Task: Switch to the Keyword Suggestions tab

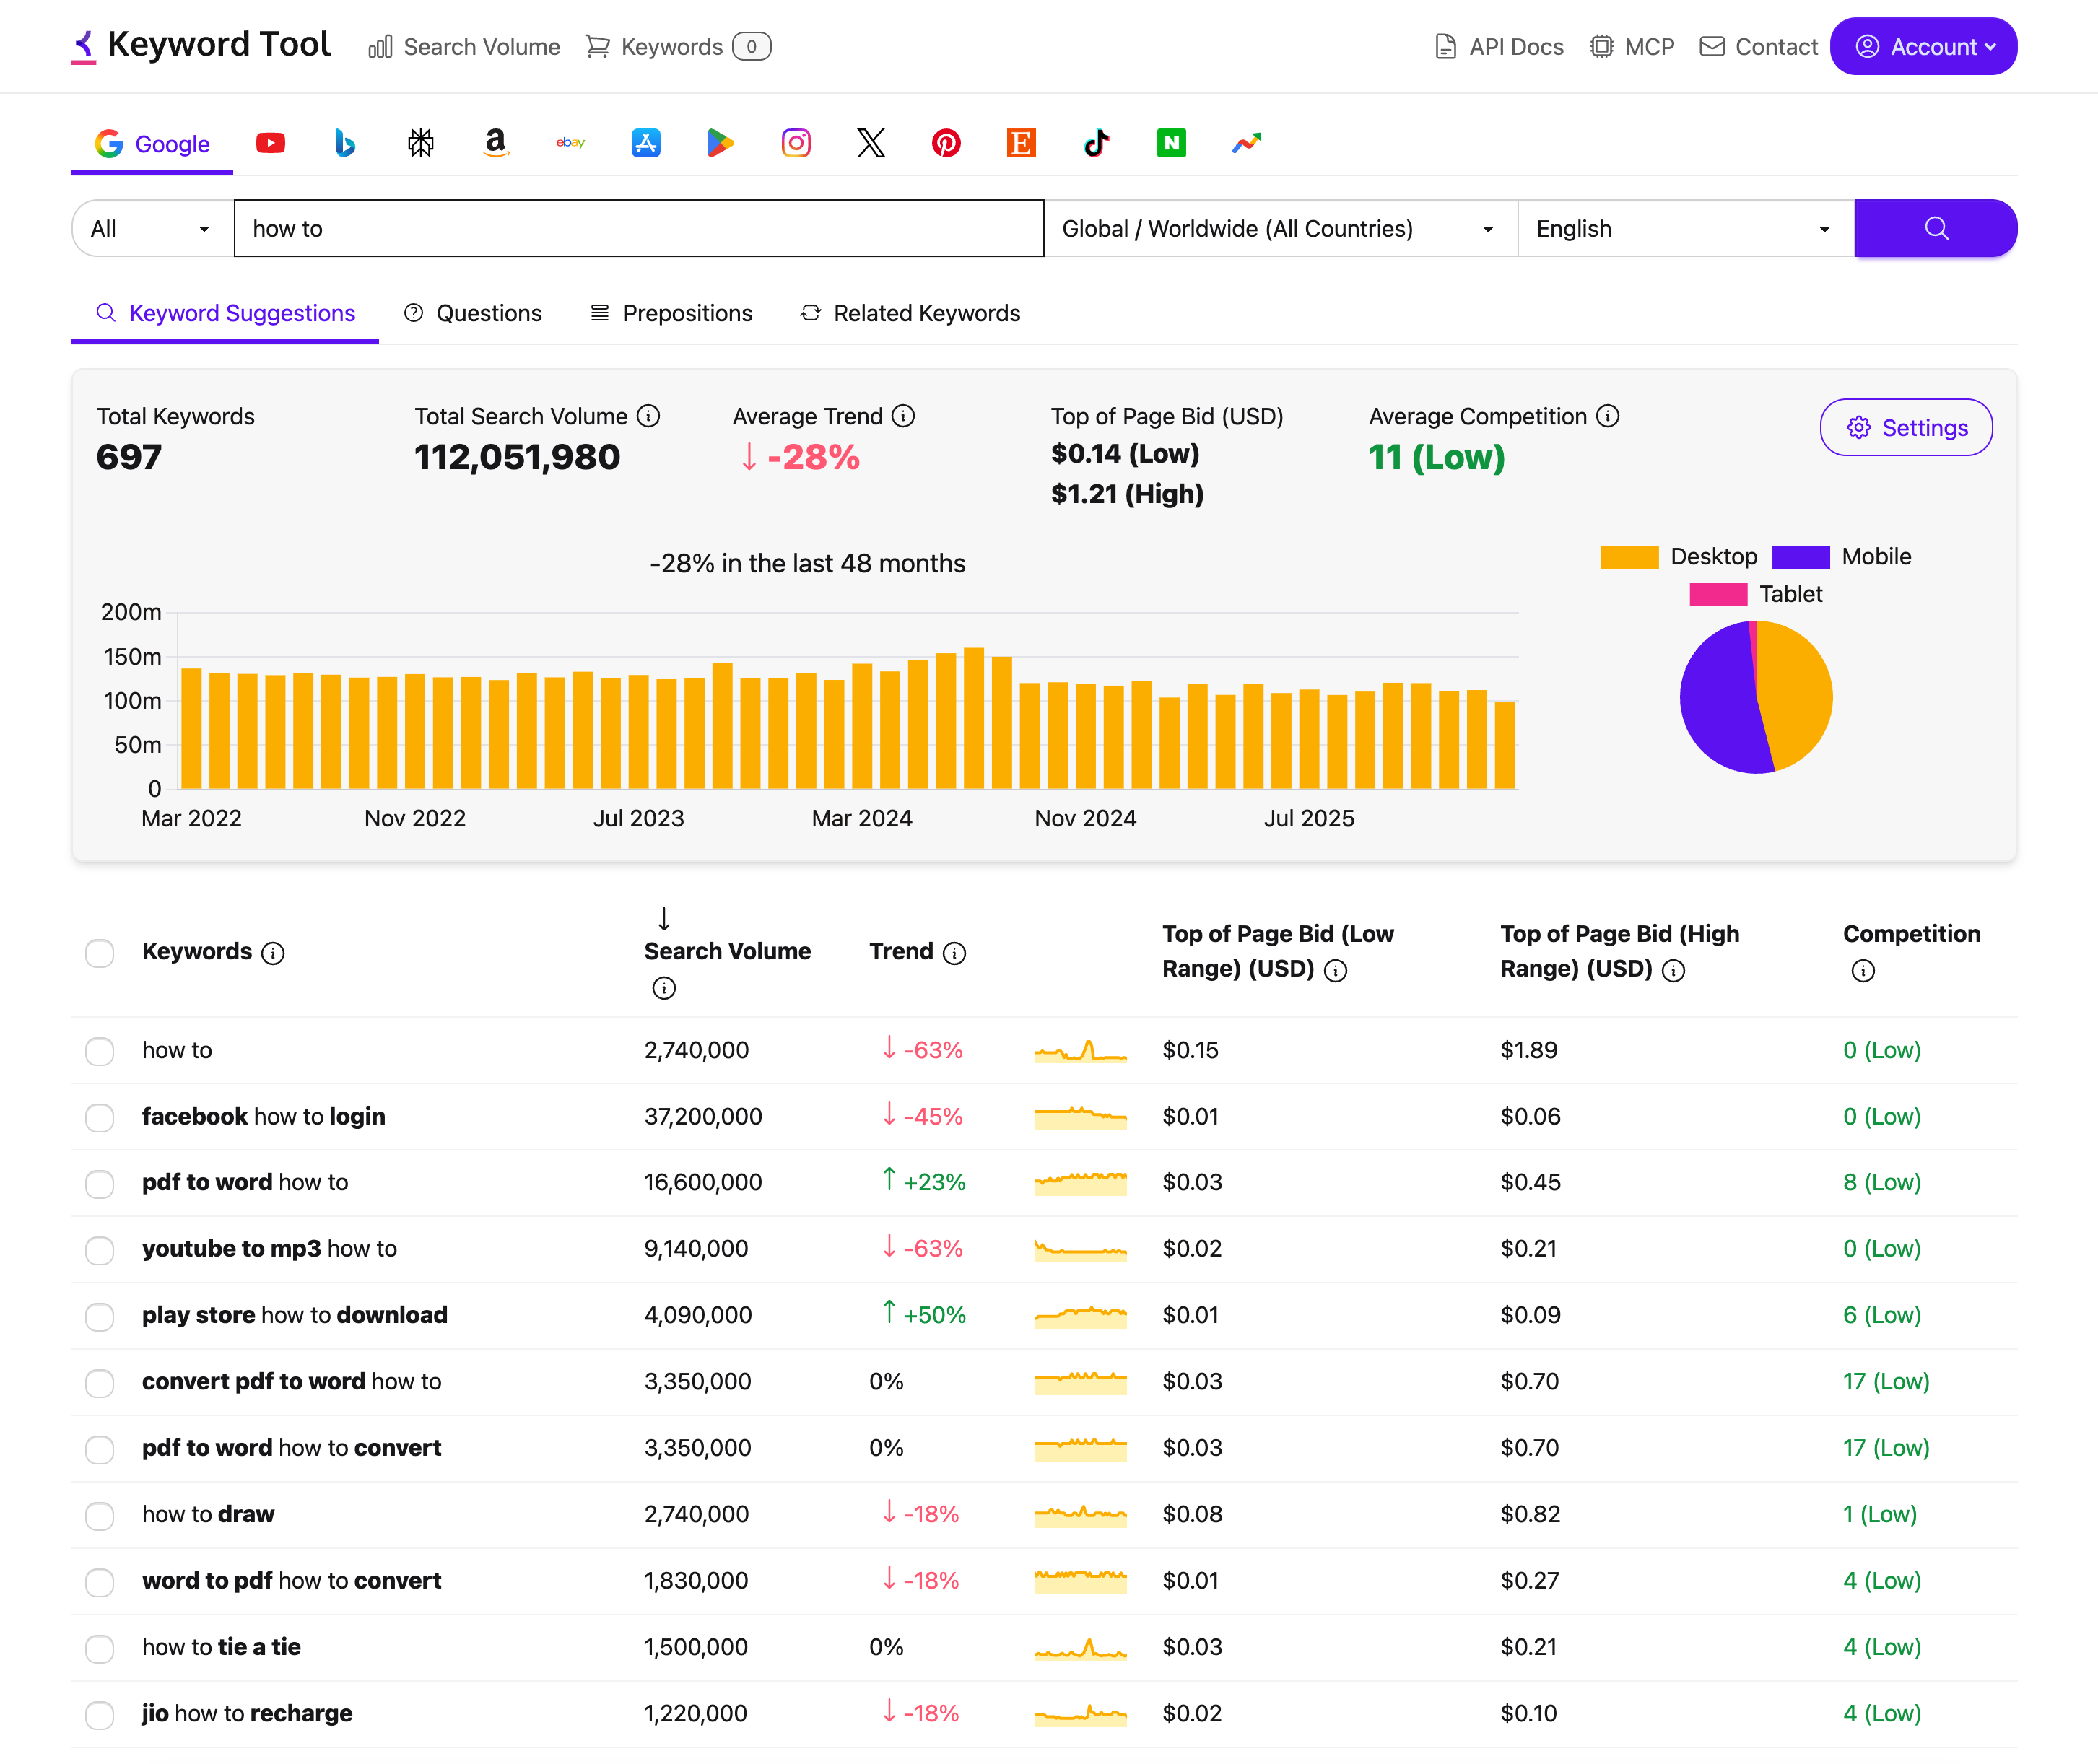Action: pyautogui.click(x=225, y=313)
